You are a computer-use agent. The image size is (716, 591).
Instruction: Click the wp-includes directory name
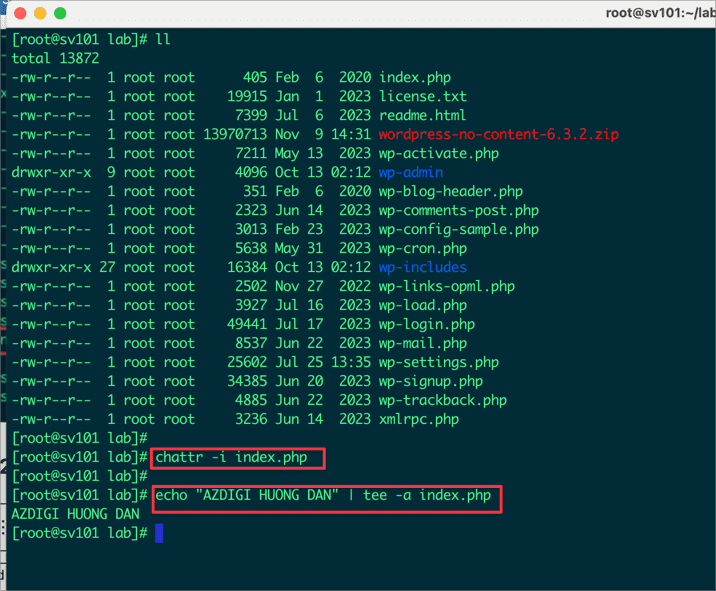point(423,268)
